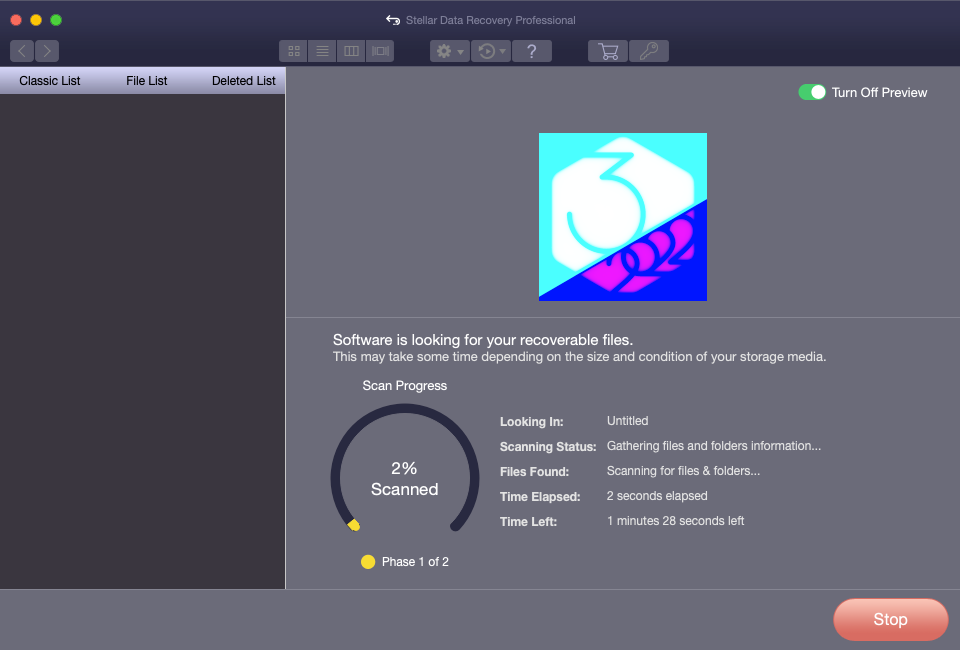Select the Deleted List tab
The width and height of the screenshot is (960, 650).
(244, 81)
